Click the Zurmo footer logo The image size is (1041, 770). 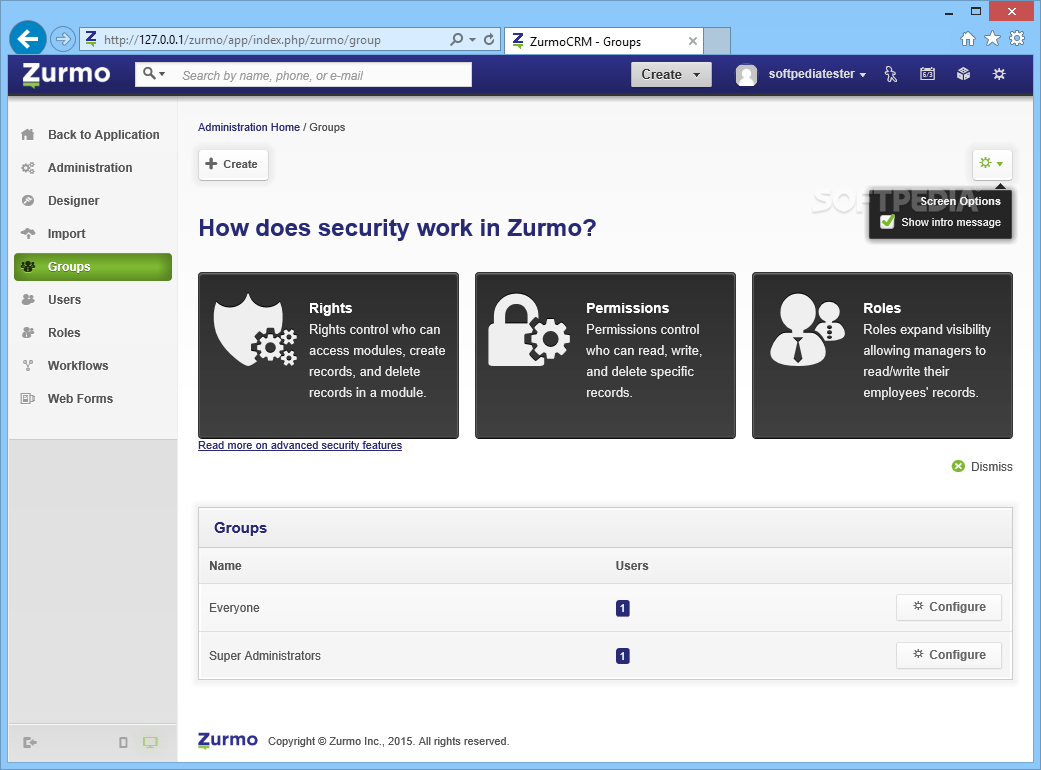pos(228,740)
